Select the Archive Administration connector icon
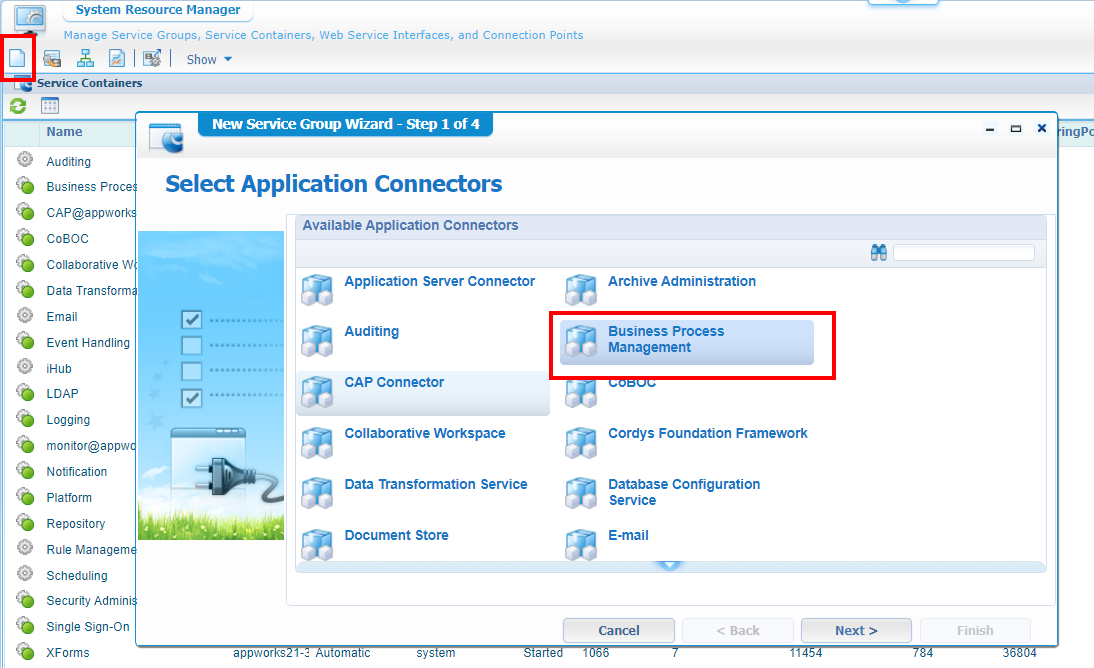Screen dimensions: 1094x668 click(581, 290)
